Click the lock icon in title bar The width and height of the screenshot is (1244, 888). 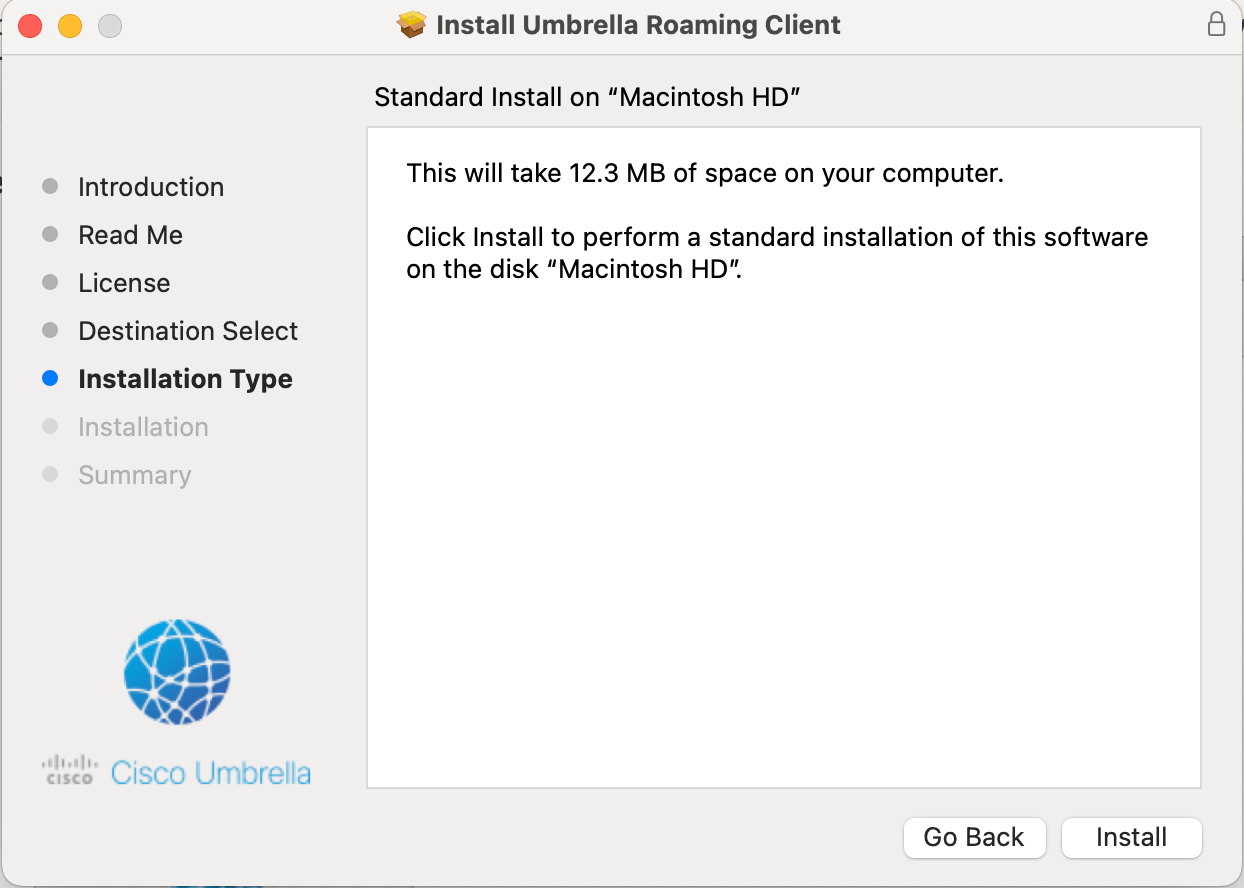(1216, 25)
